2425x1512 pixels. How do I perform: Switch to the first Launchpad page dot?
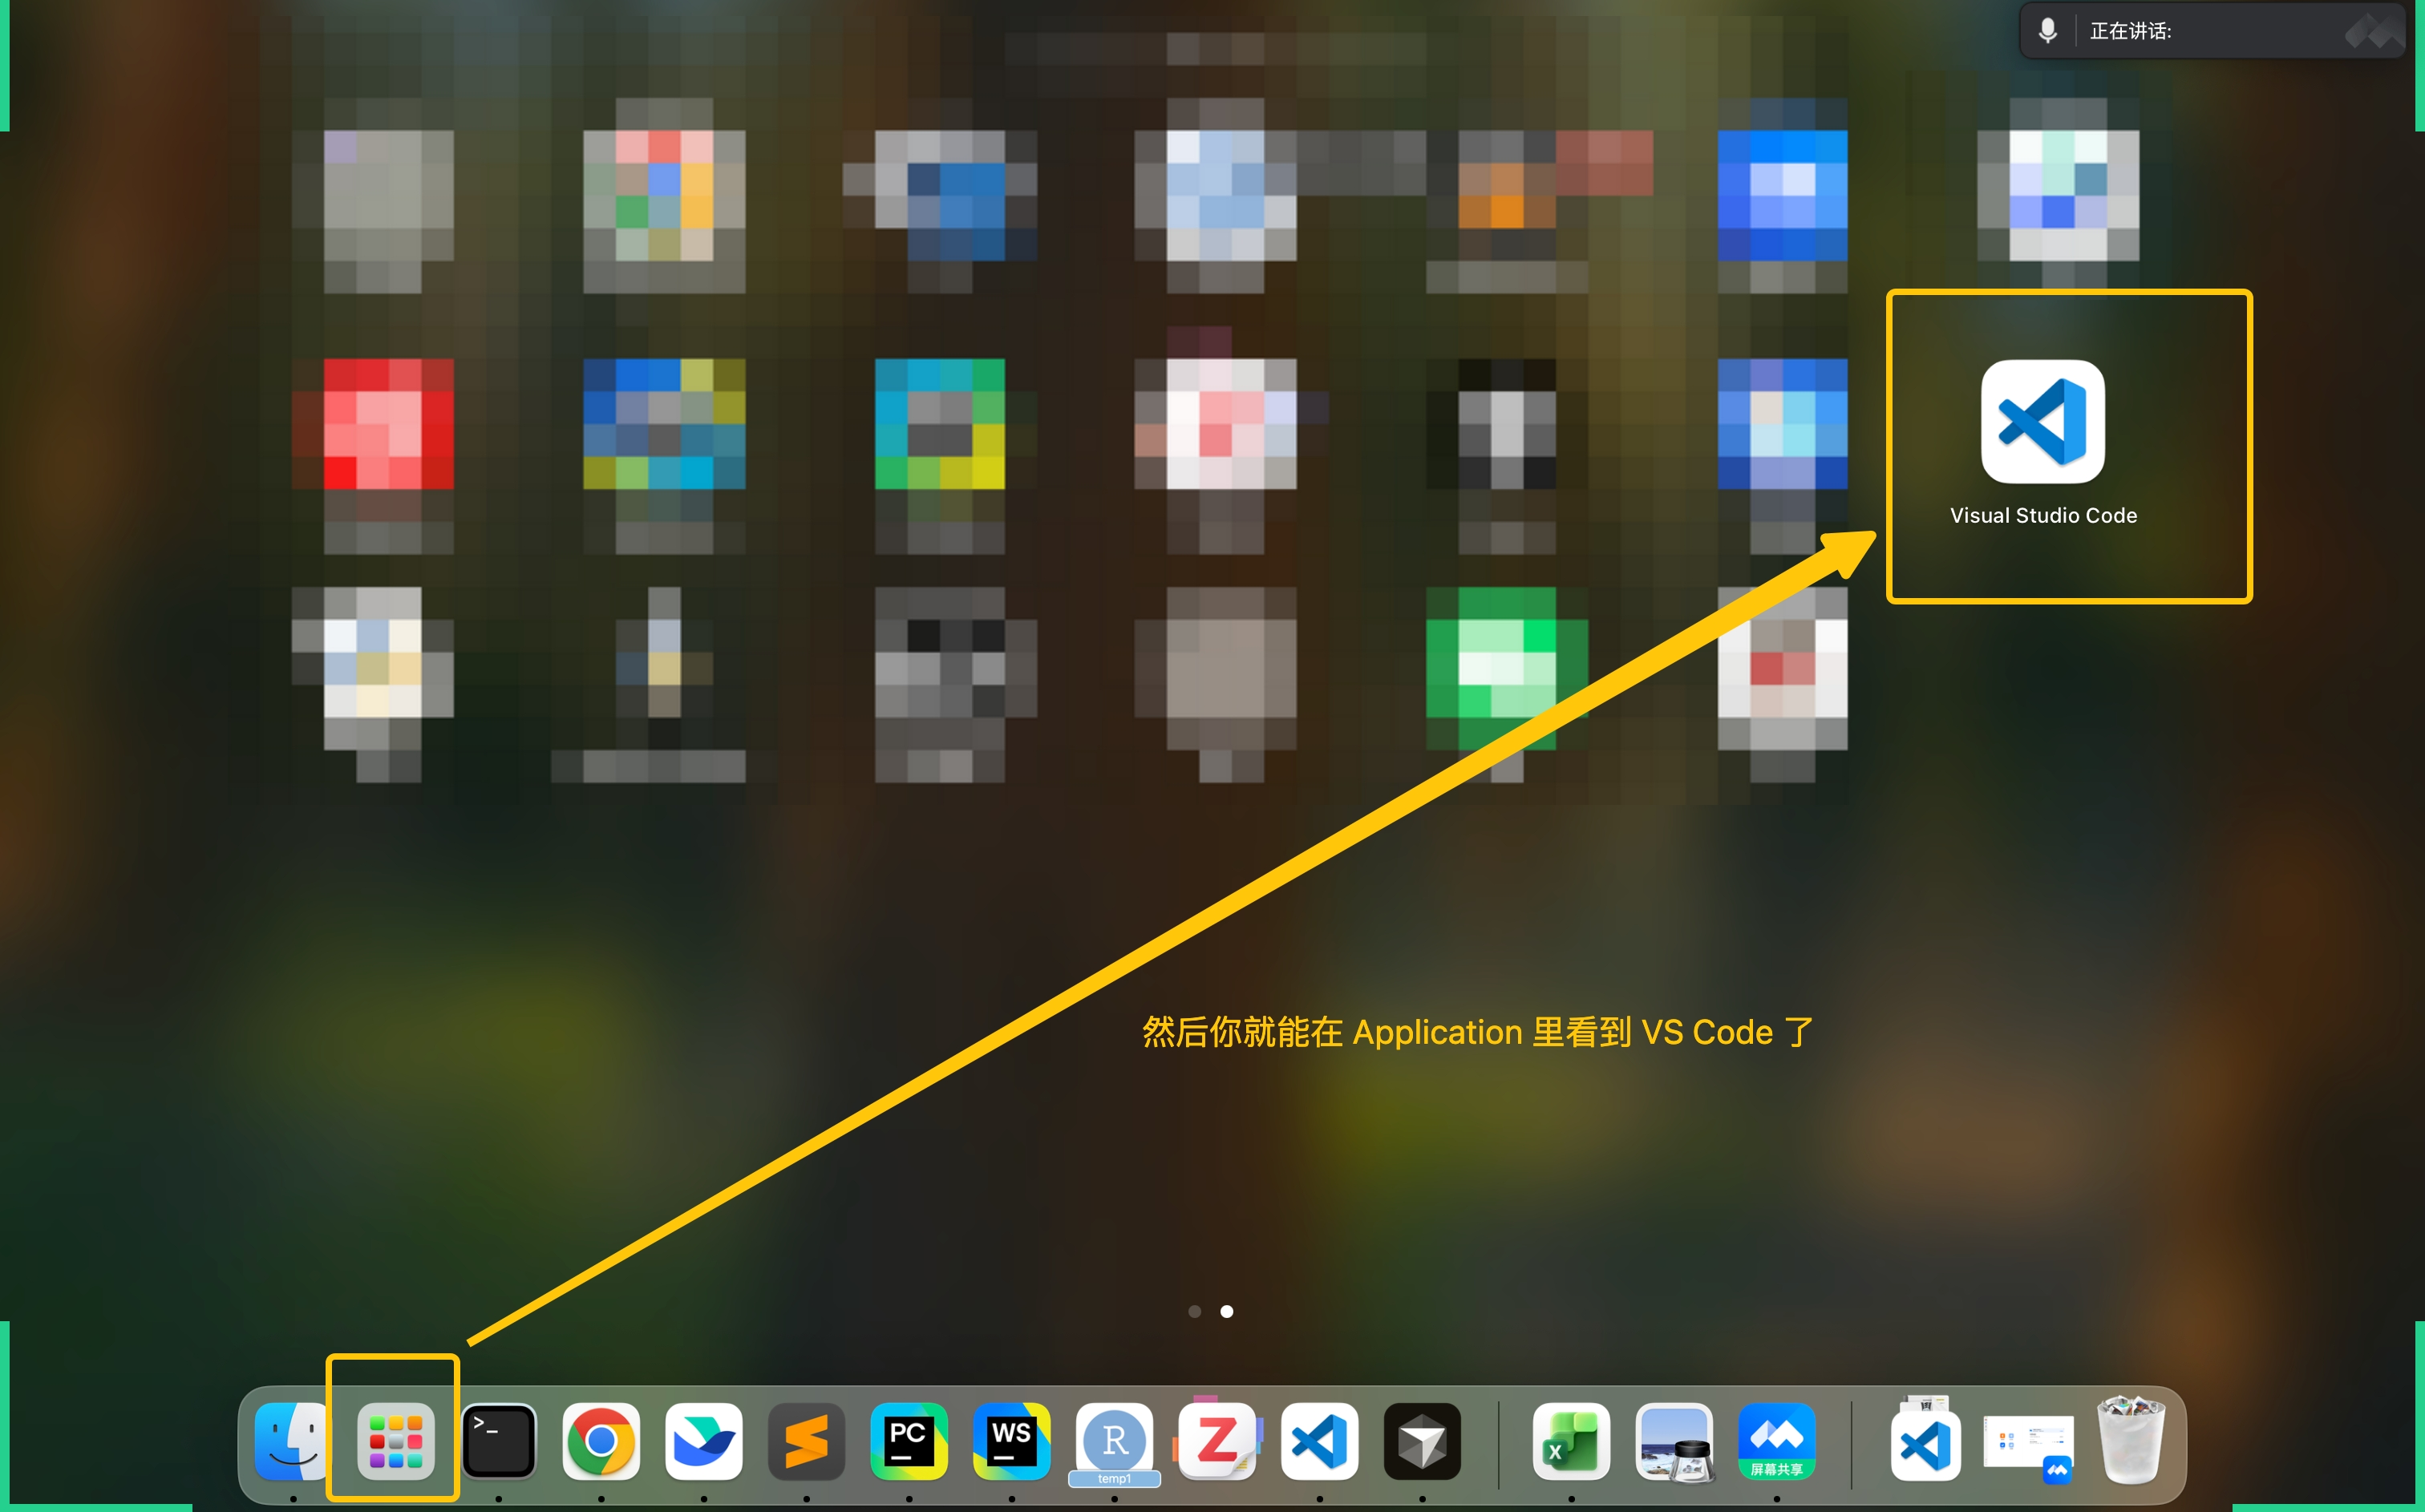pyautogui.click(x=1194, y=1311)
